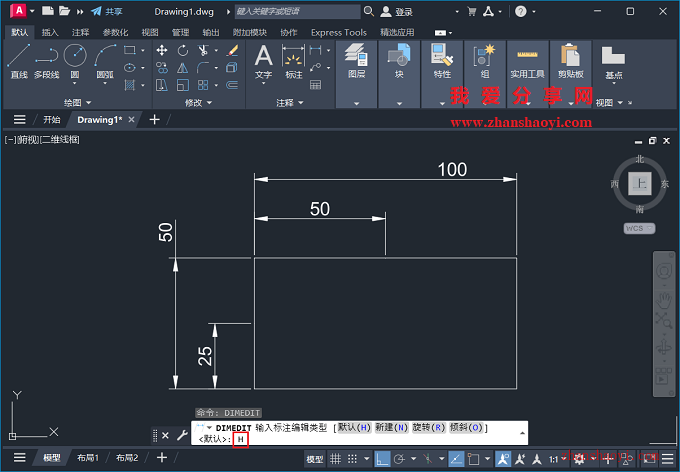The width and height of the screenshot is (680, 472).
Task: Select the Arc (圆弧) tool
Action: click(105, 61)
